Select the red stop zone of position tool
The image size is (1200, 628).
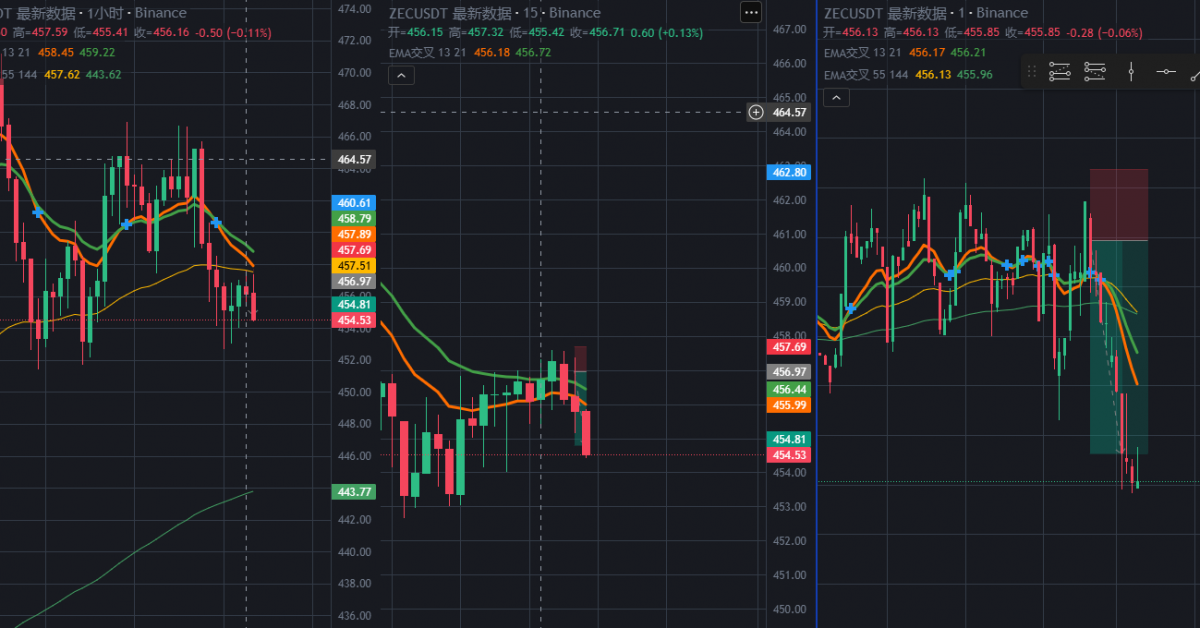(x=1118, y=205)
